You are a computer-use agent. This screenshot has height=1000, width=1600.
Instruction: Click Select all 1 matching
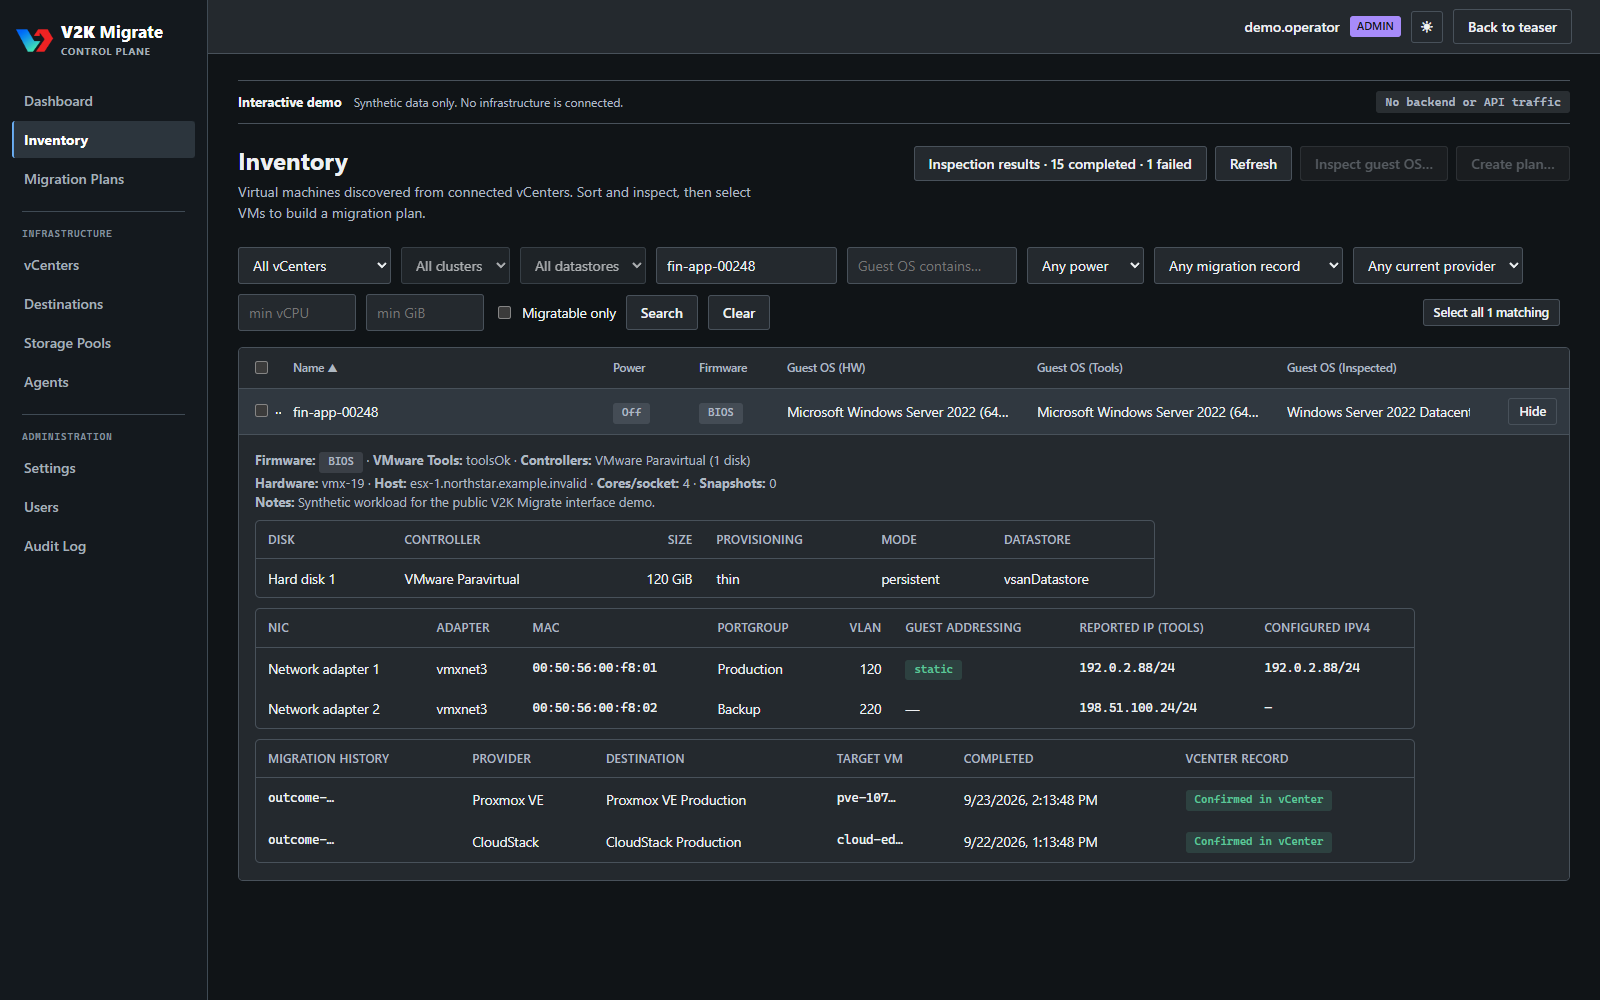pos(1491,312)
